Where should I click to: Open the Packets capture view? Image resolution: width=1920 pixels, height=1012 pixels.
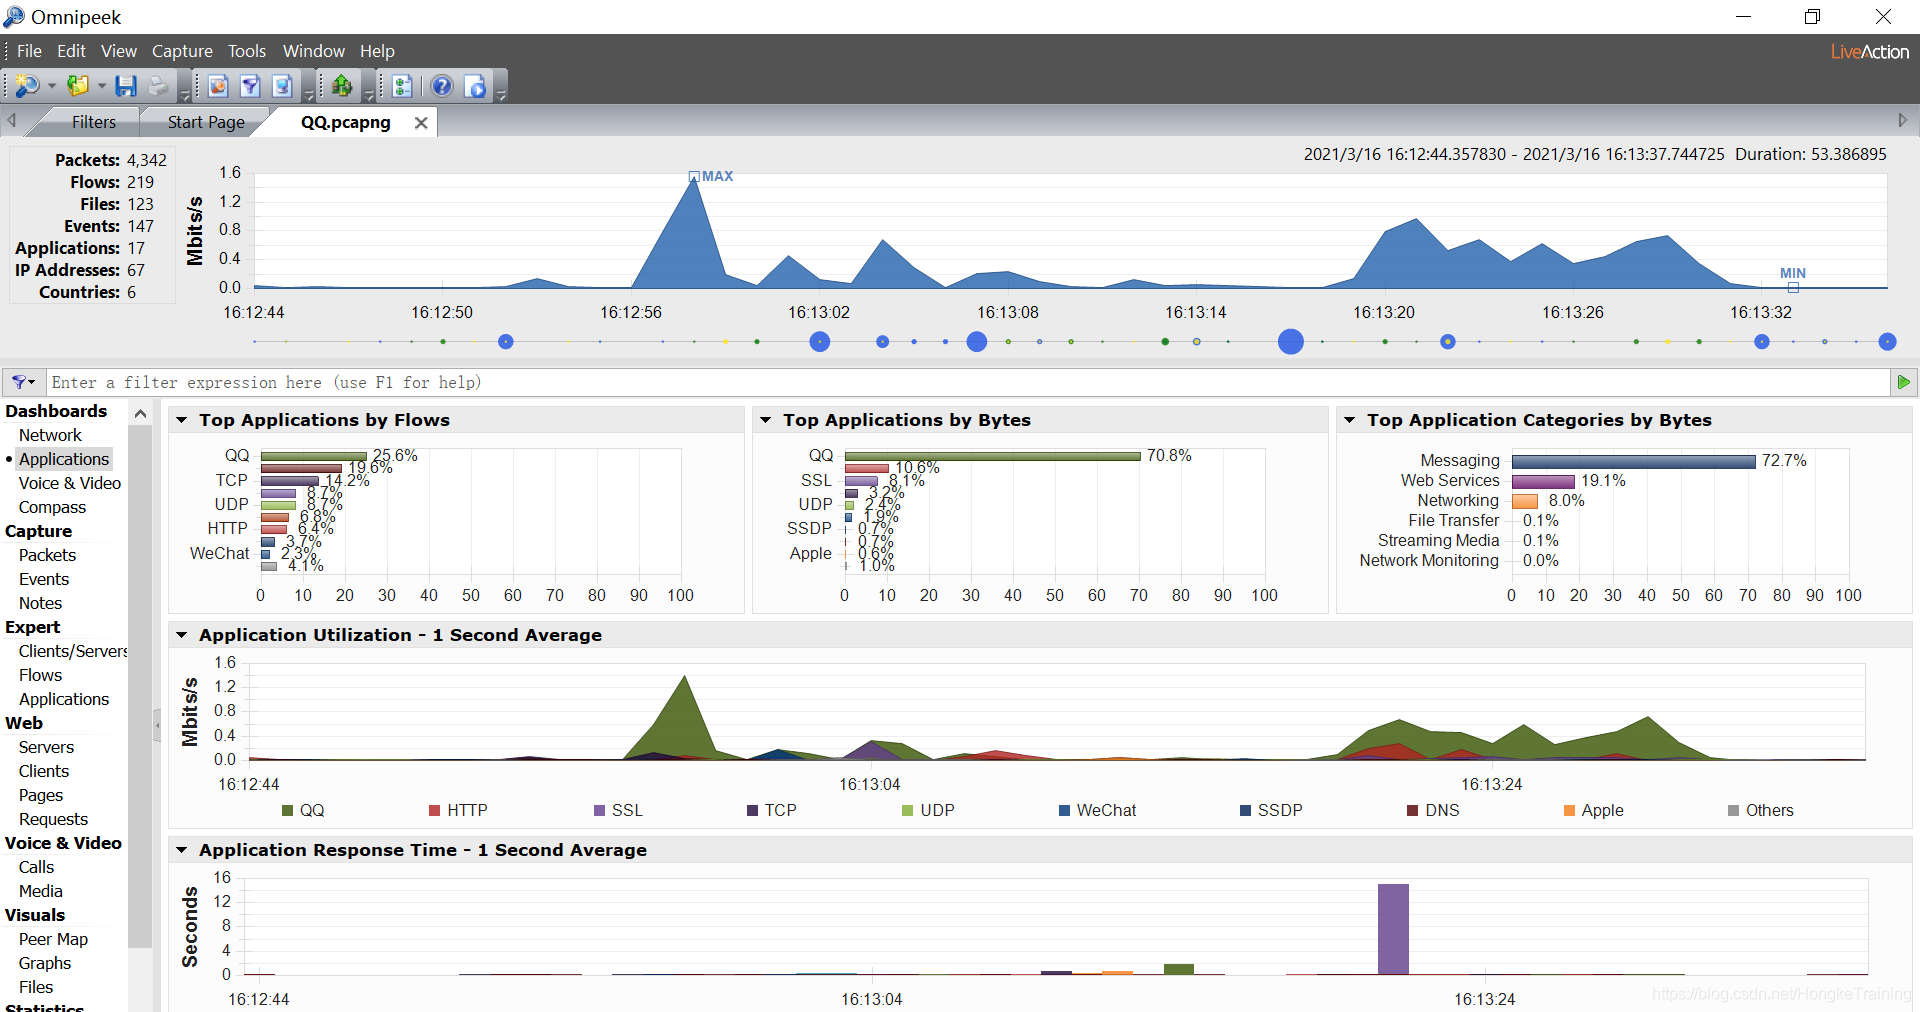click(x=47, y=555)
